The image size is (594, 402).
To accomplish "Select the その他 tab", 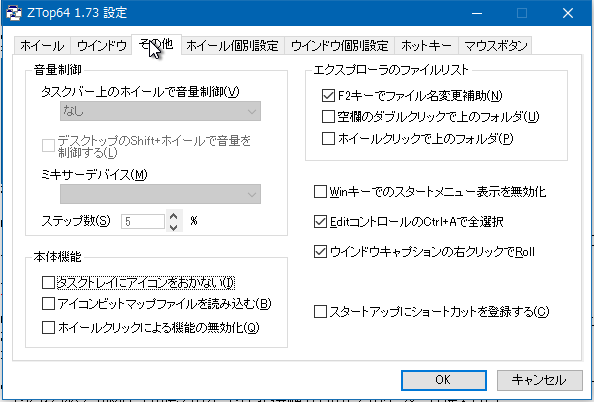I will 156,45.
